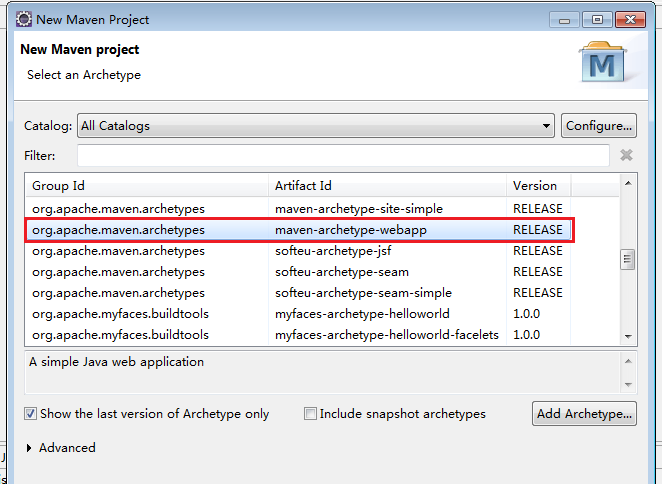Click the Configure... button
Image resolution: width=662 pixels, height=486 pixels.
pyautogui.click(x=599, y=126)
